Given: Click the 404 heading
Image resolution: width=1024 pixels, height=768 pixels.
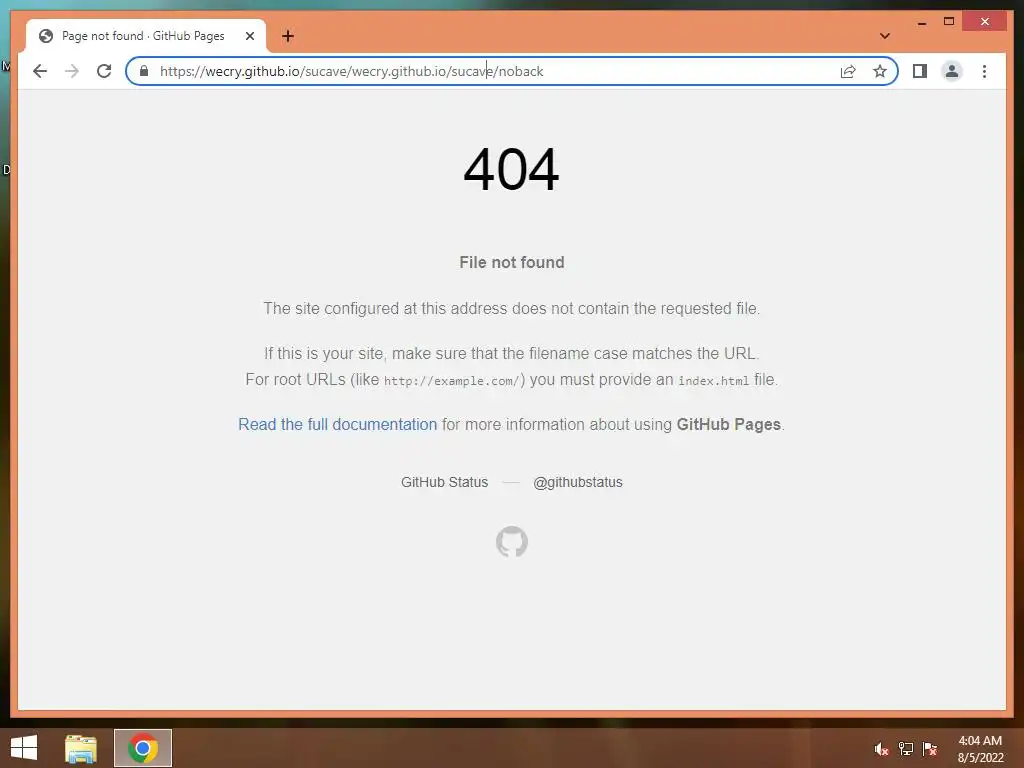Looking at the screenshot, I should [511, 170].
